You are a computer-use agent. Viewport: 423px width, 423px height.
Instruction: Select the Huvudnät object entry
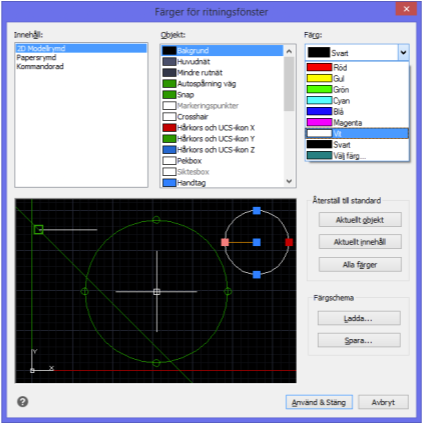point(222,62)
